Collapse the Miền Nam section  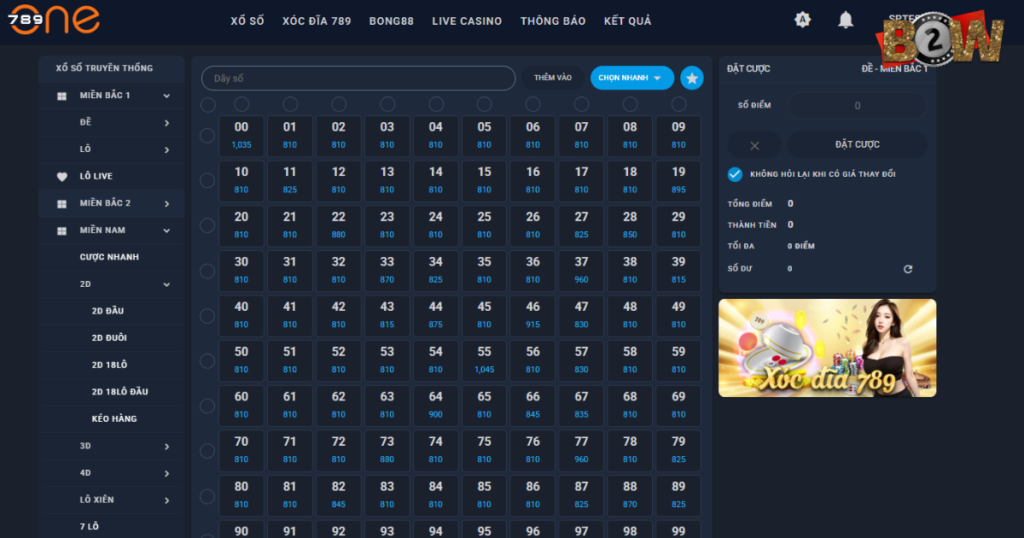[167, 230]
